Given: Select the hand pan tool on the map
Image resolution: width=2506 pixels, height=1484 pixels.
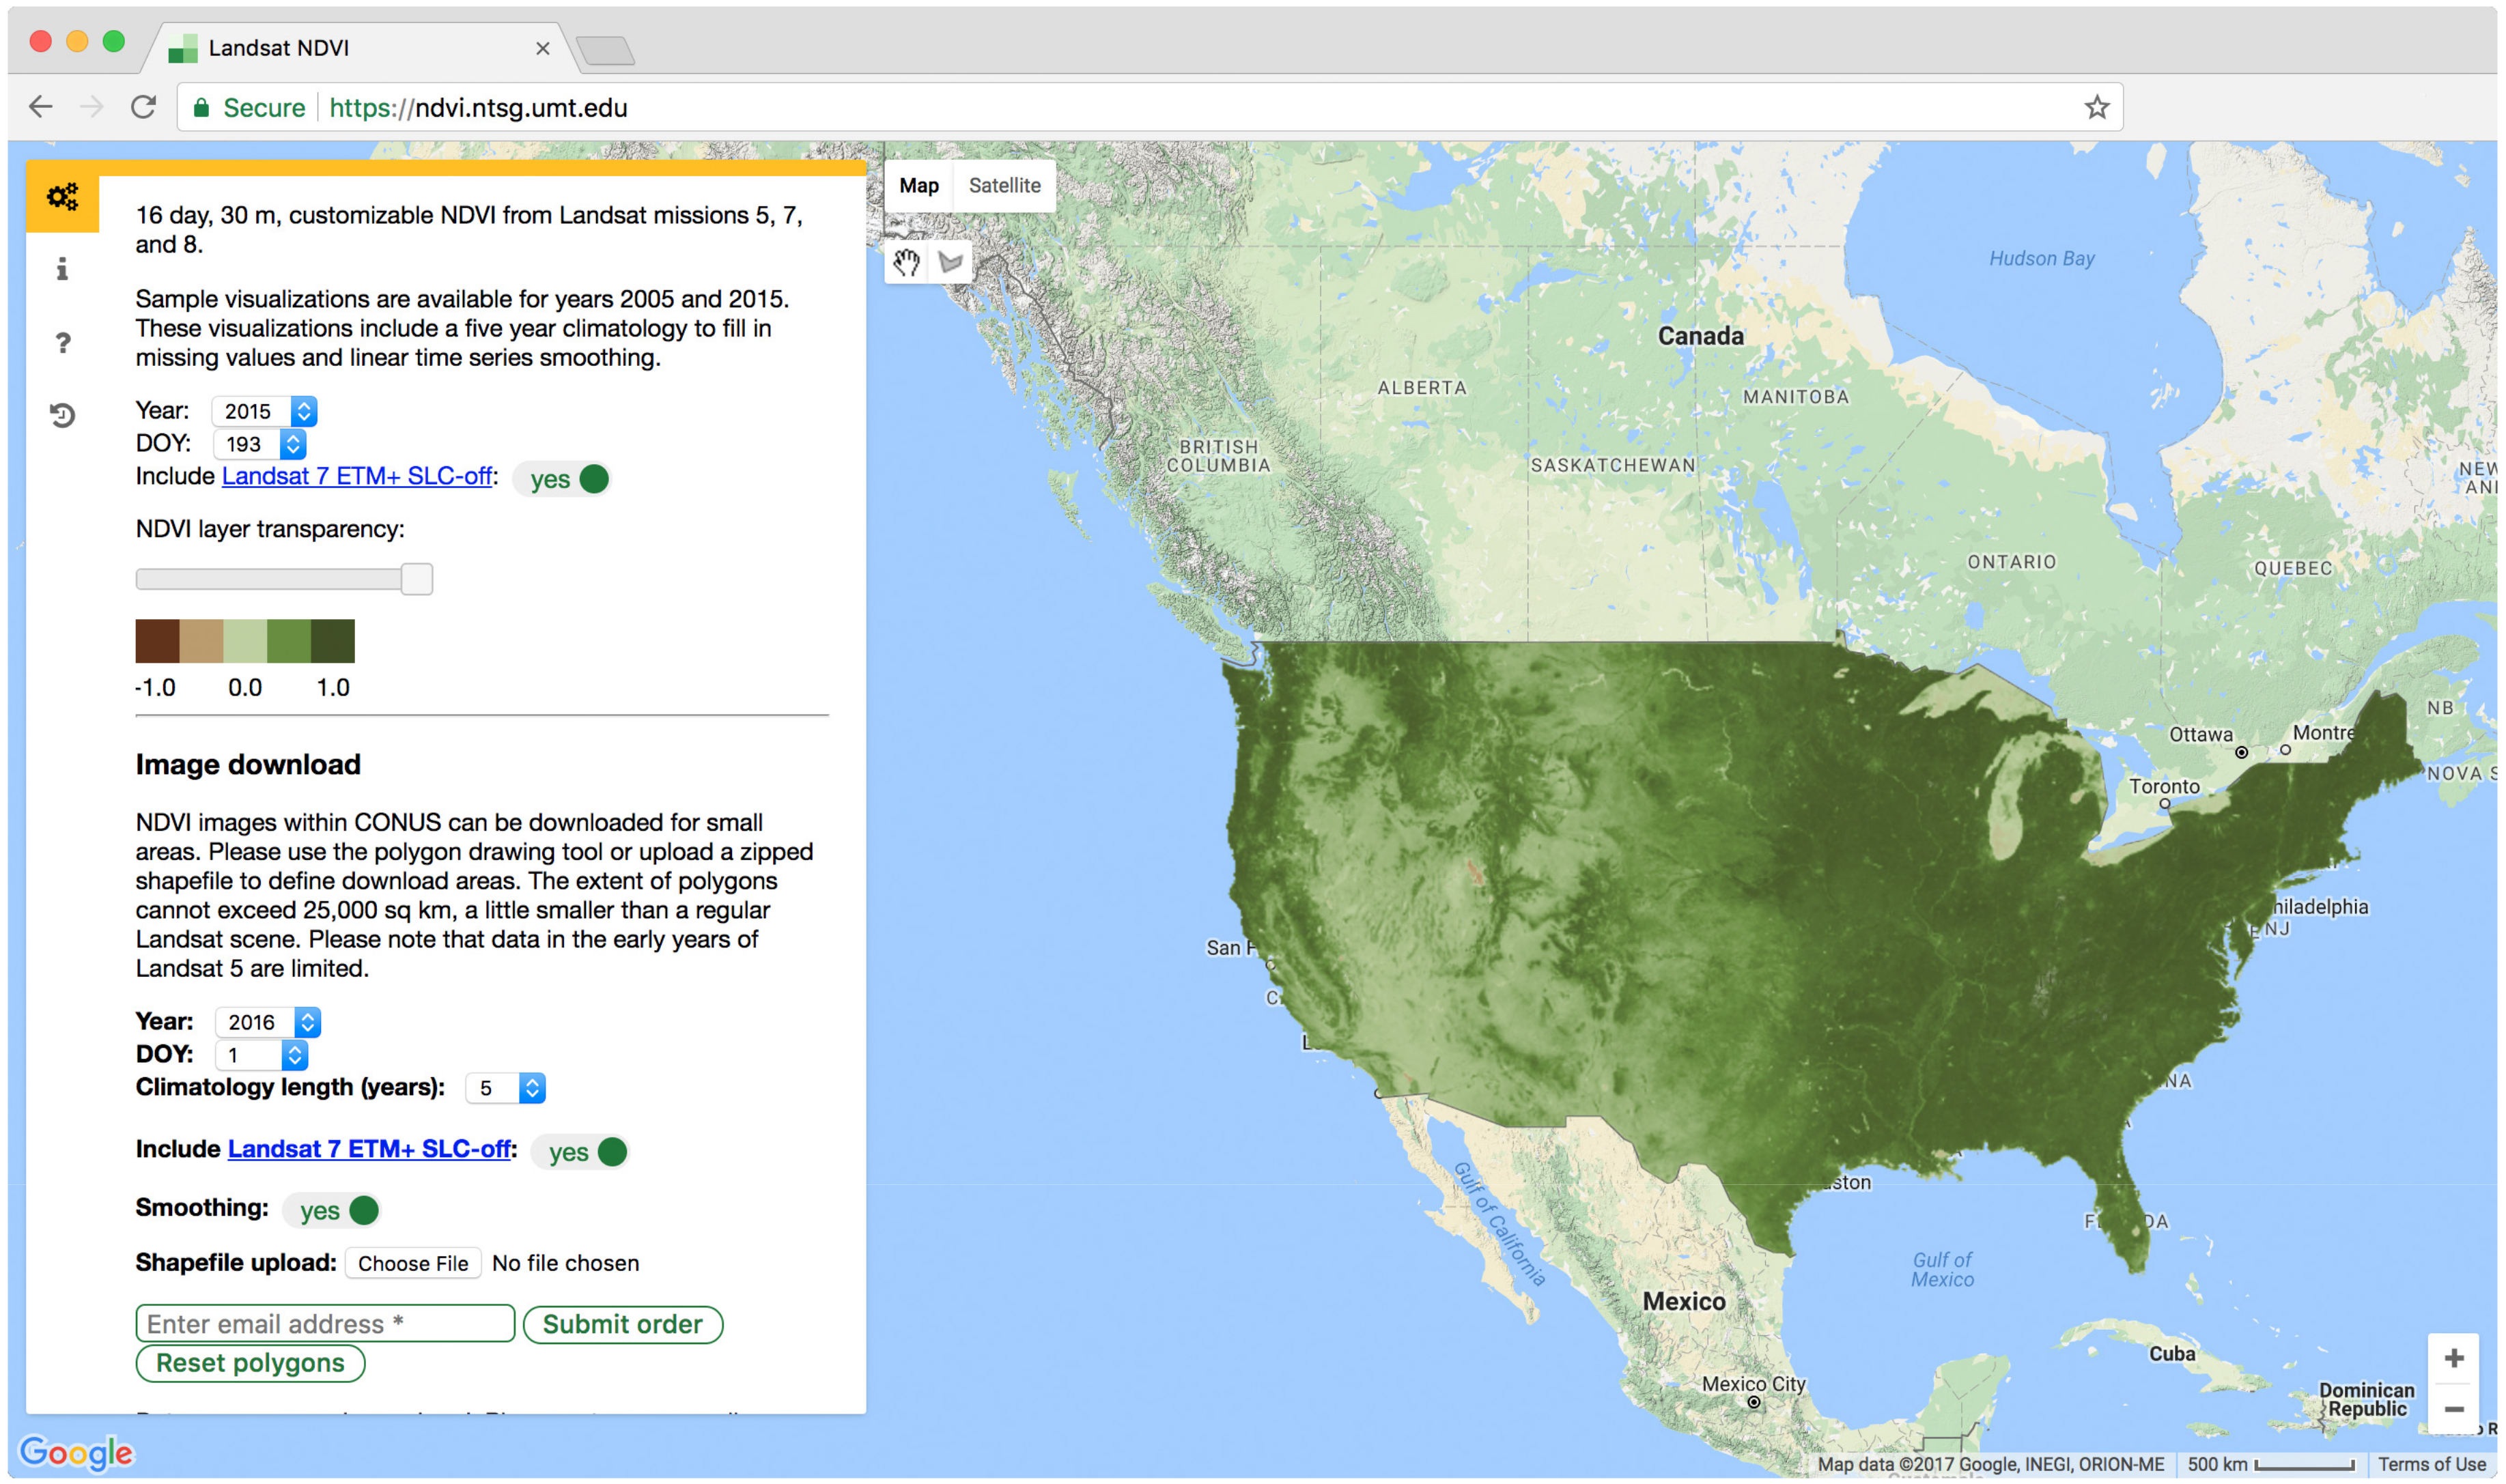Looking at the screenshot, I should (x=906, y=261).
